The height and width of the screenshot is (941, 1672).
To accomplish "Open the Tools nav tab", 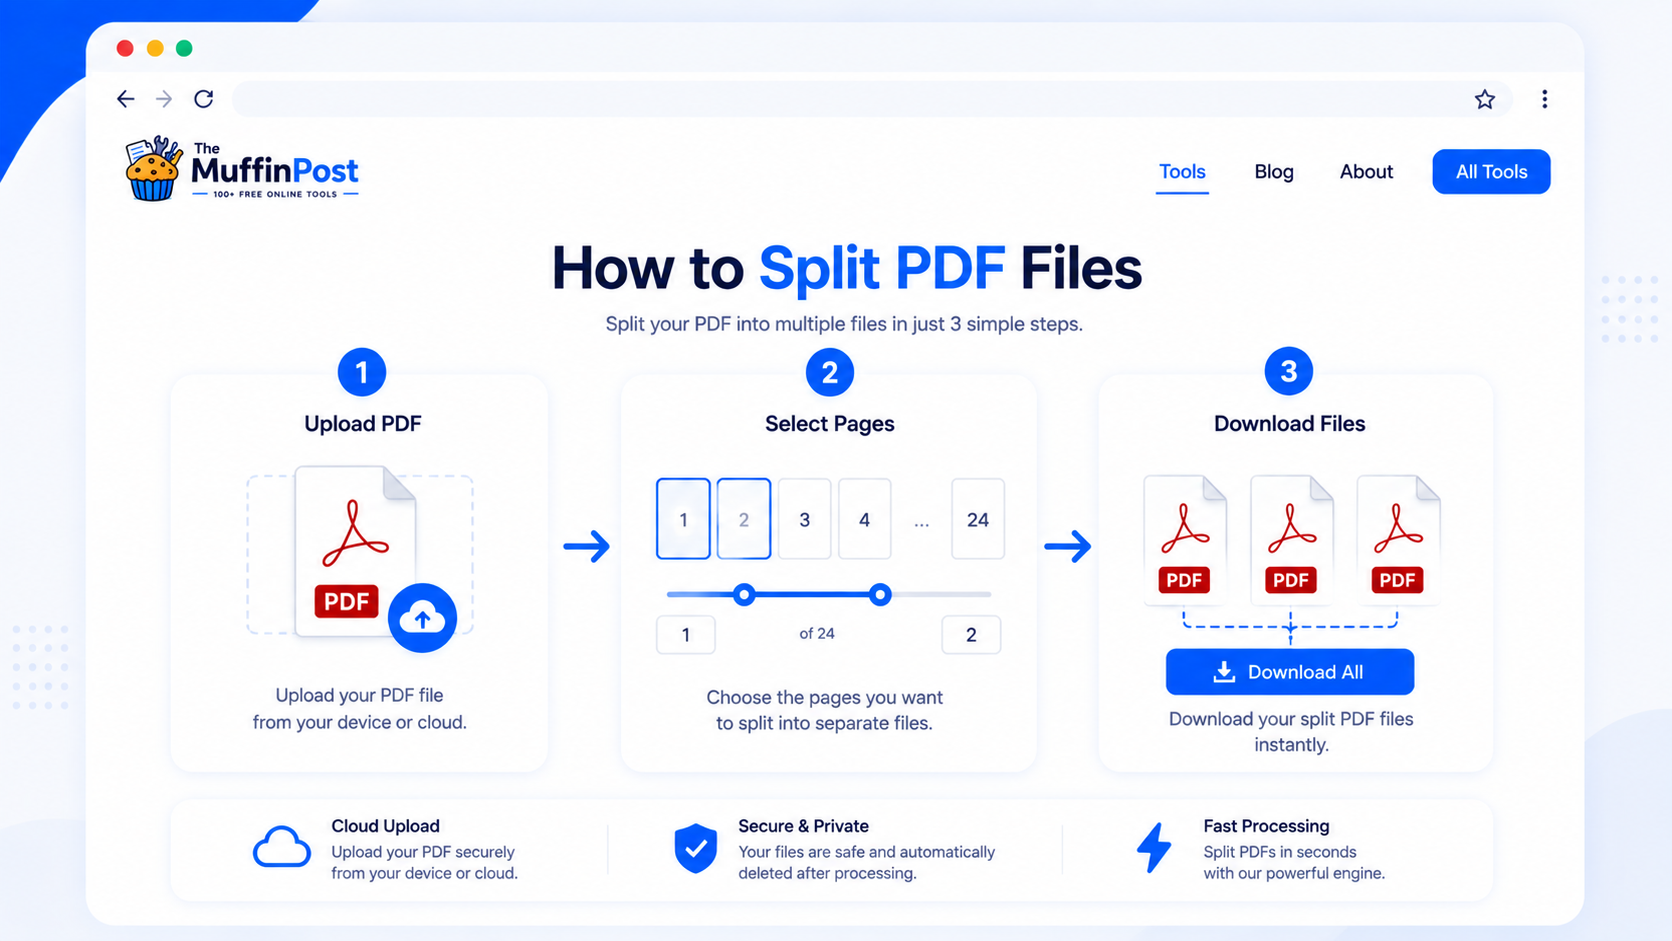I will click(1182, 172).
